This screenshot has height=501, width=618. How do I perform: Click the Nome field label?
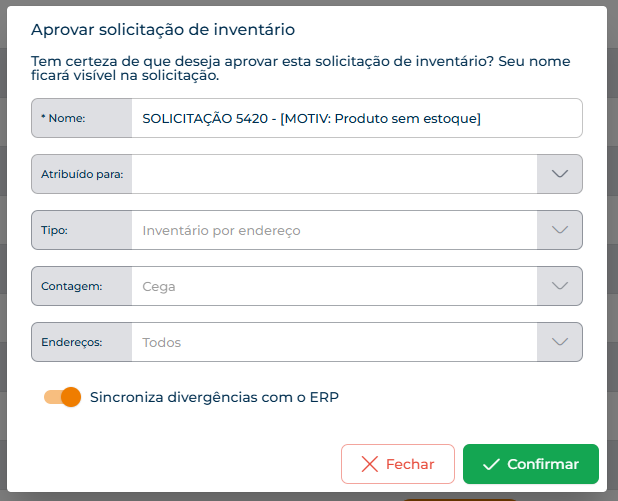click(63, 118)
